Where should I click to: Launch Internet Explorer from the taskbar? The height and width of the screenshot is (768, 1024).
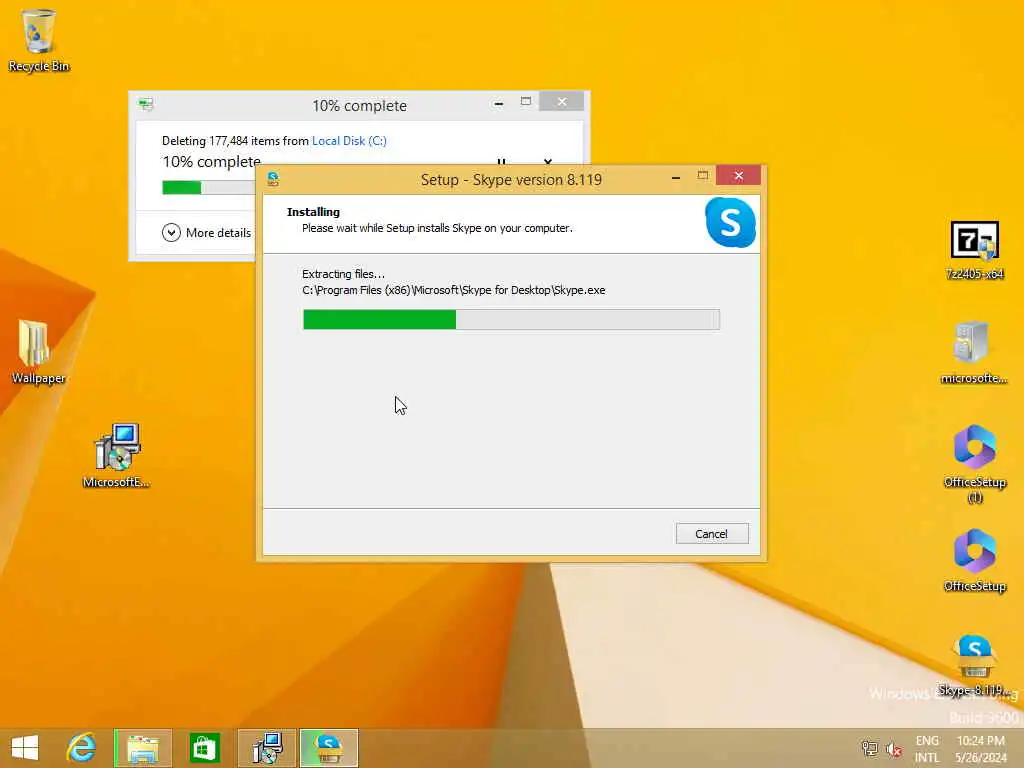(81, 747)
